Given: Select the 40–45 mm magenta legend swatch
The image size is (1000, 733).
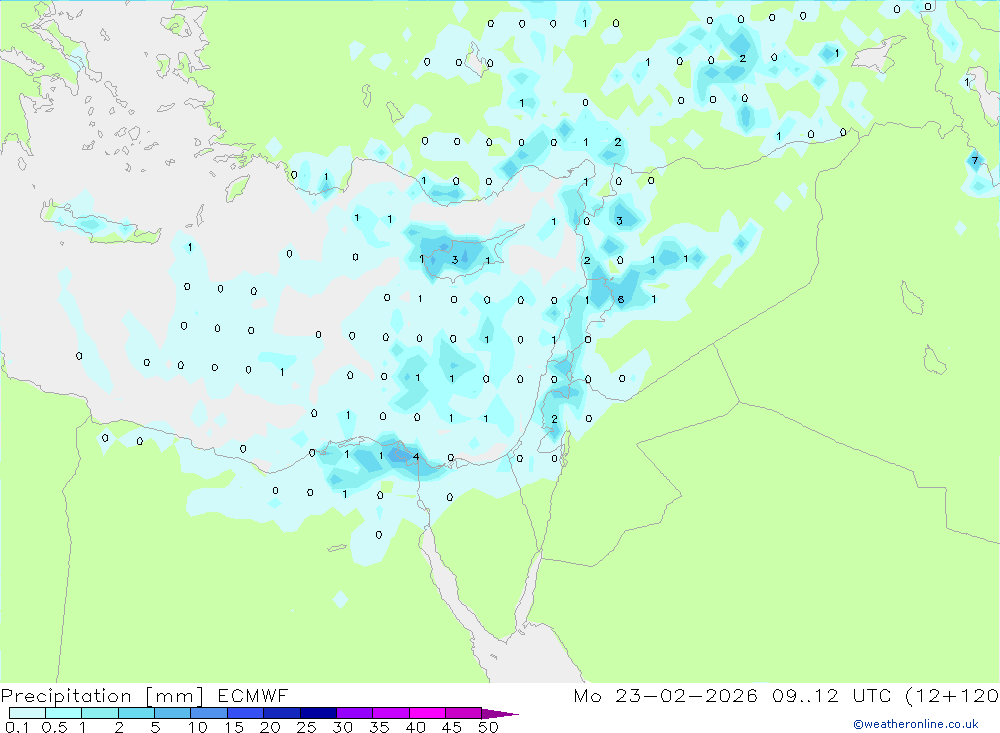Looking at the screenshot, I should tap(427, 713).
